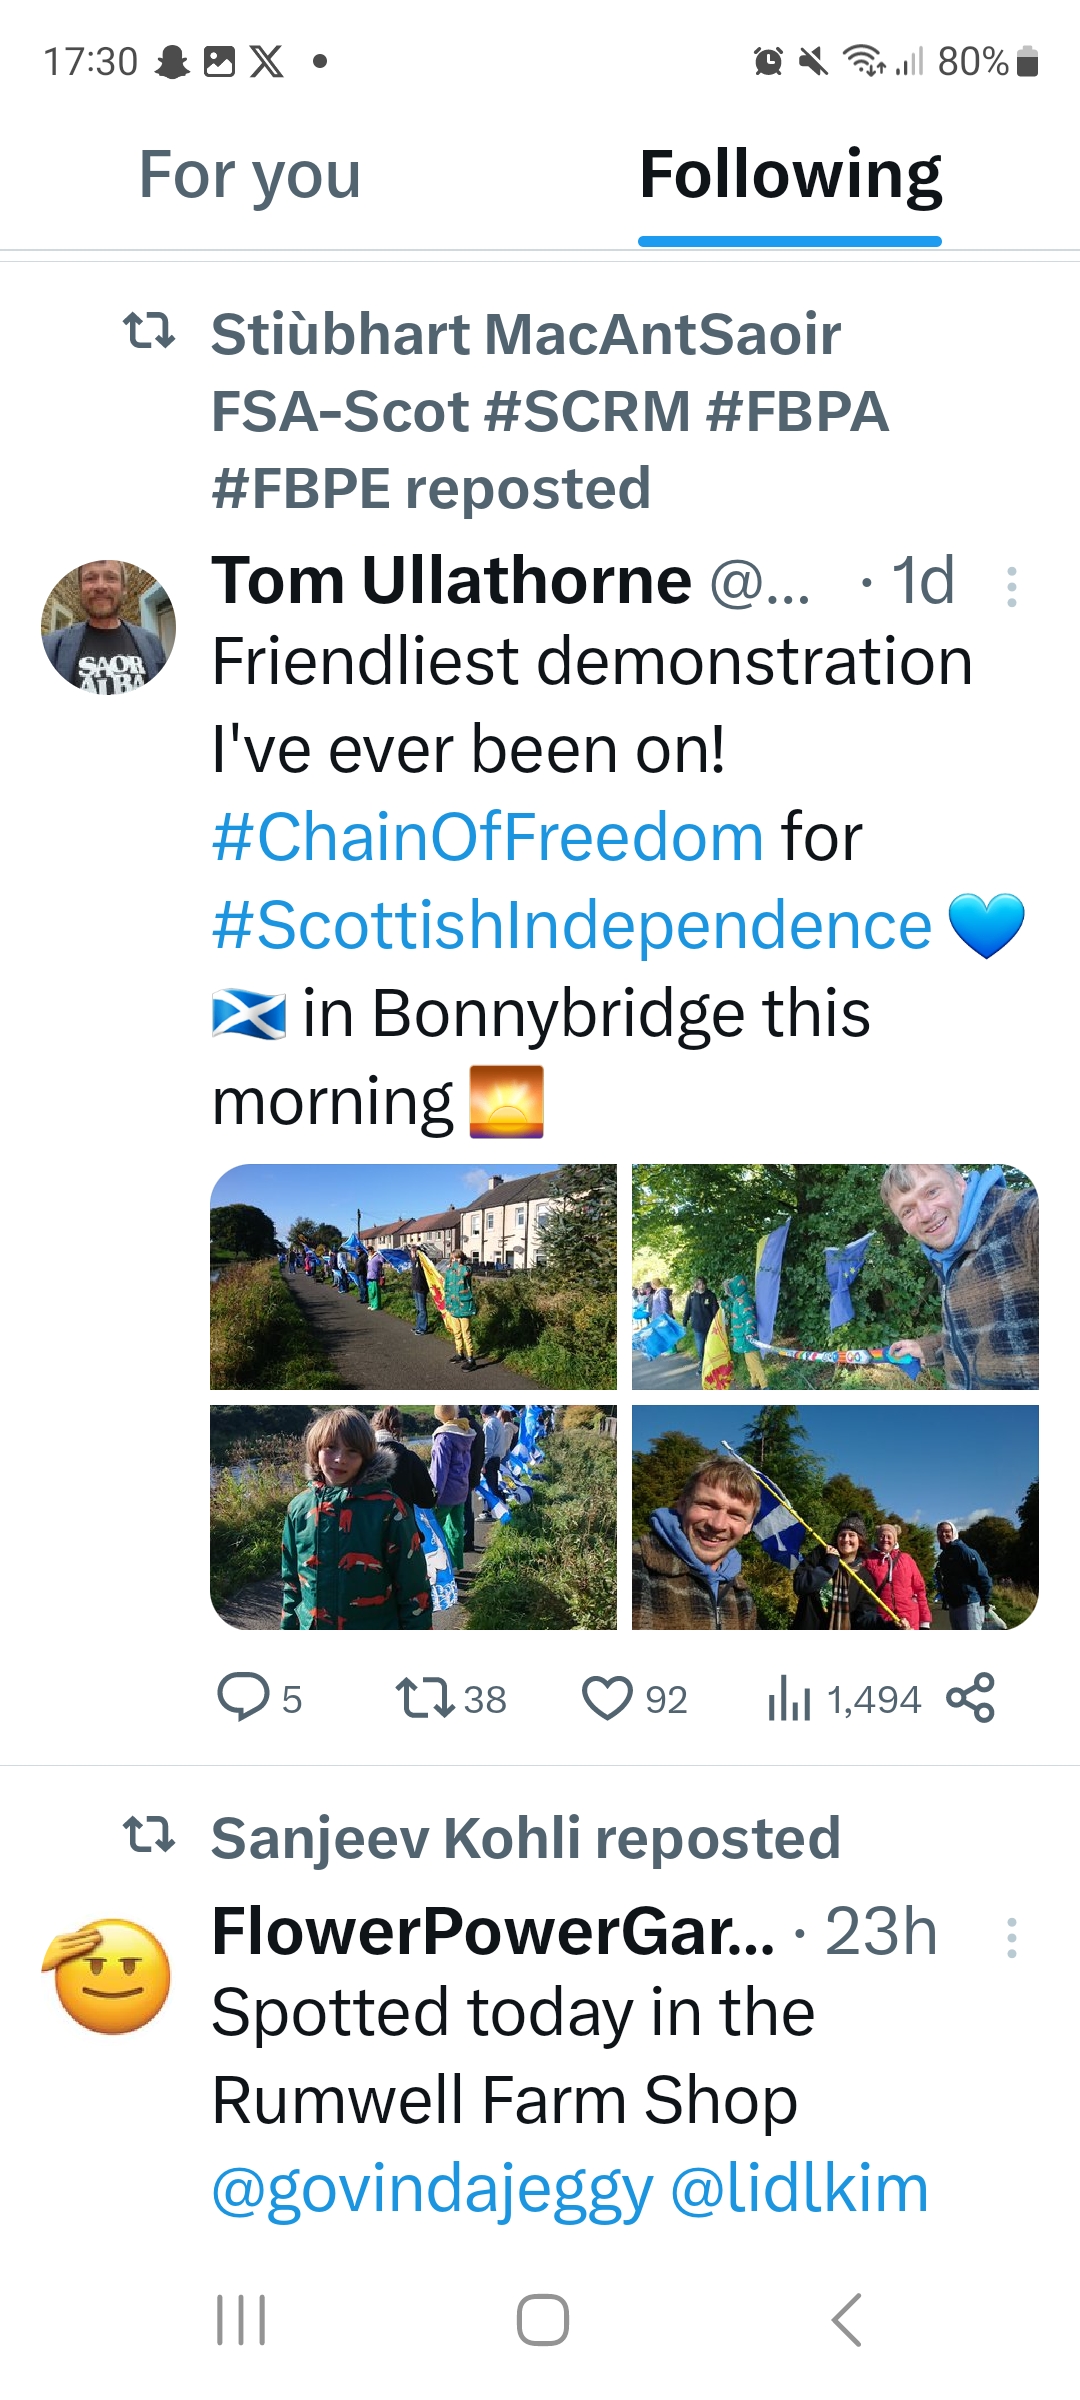Open the #ChainOfFreedom hashtag
1080x2400 pixels.
coord(488,837)
